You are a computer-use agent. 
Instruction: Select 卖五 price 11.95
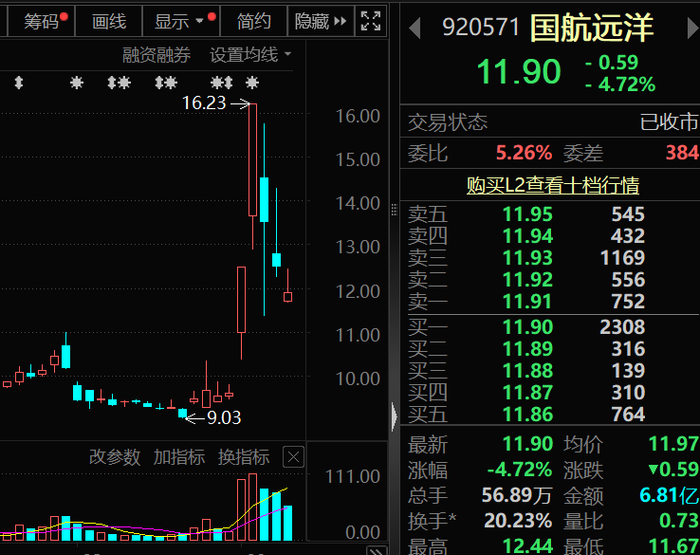coord(528,214)
